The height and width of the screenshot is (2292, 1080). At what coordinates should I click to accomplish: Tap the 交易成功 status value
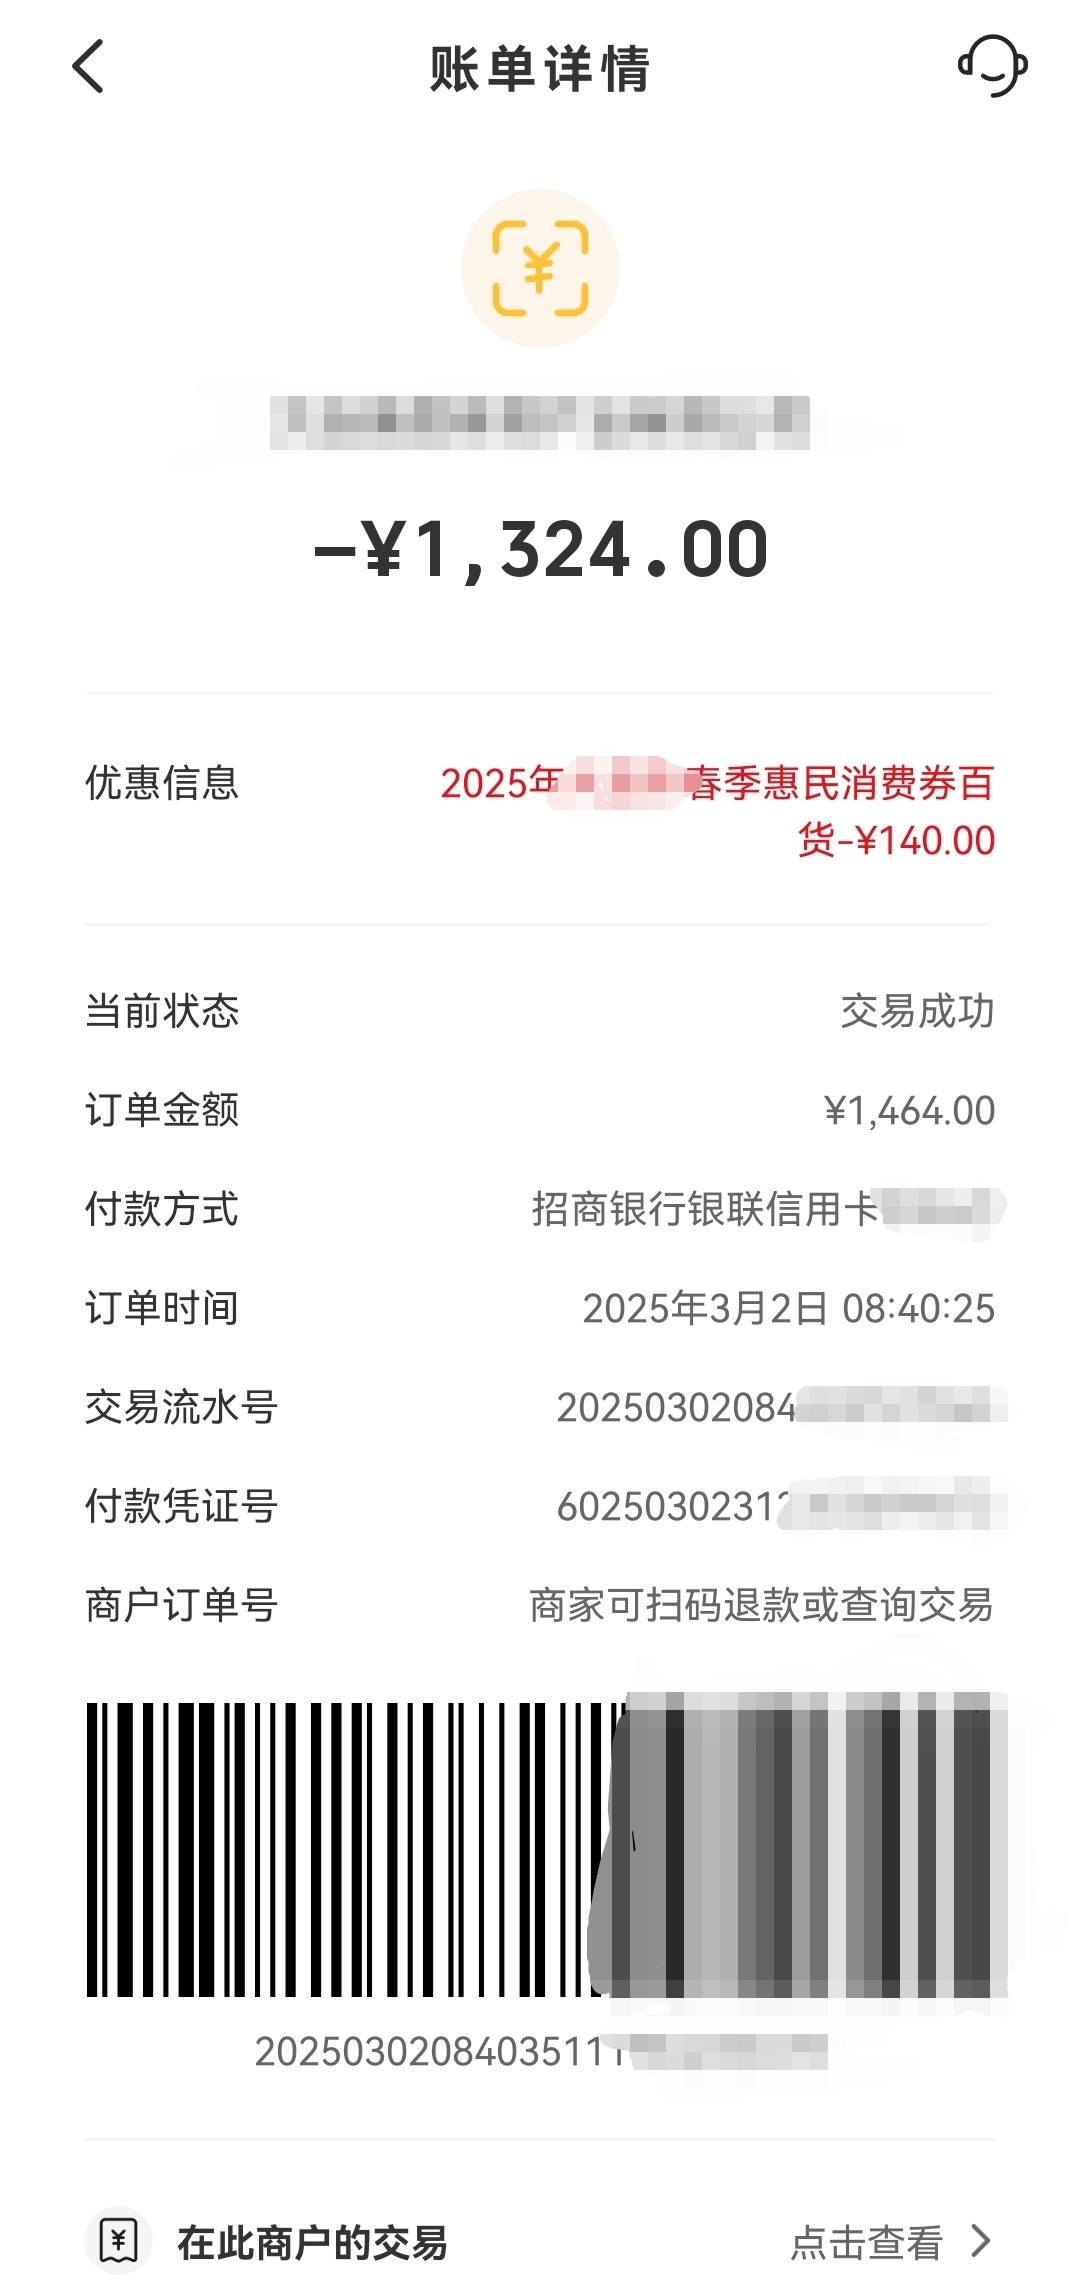pyautogui.click(x=918, y=1011)
